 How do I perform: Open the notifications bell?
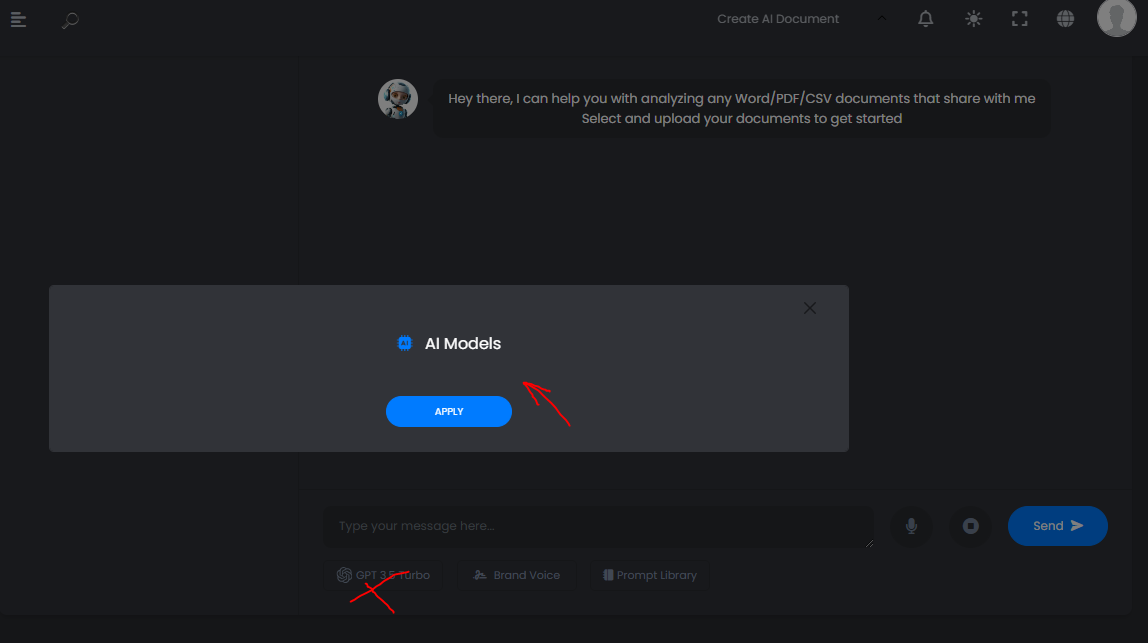(925, 19)
